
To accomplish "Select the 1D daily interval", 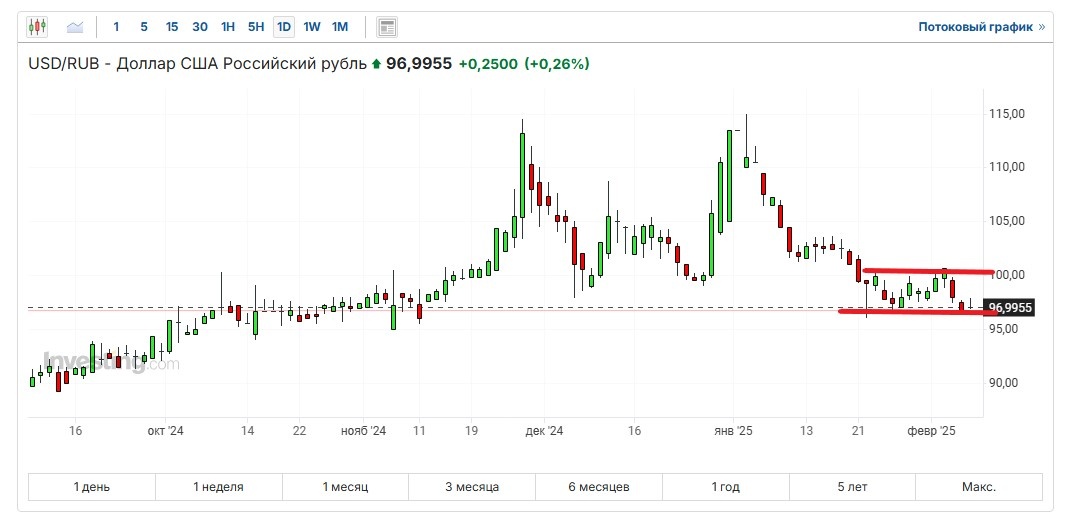I will point(284,27).
